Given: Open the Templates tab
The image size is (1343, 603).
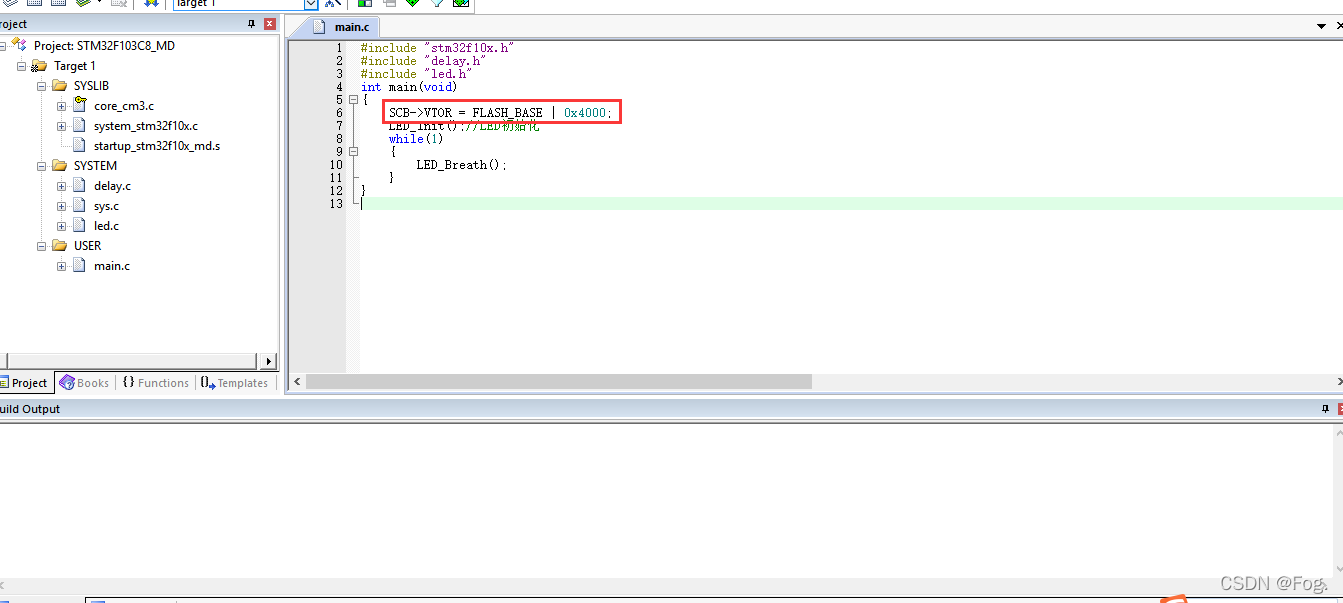Looking at the screenshot, I should point(234,383).
